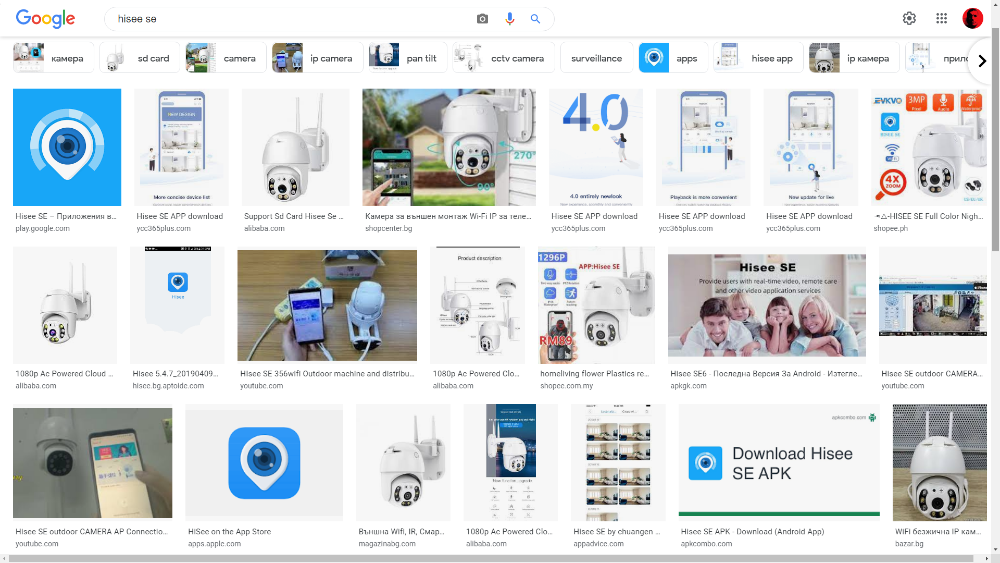Open the Hisee SE family banner image

pos(767,305)
